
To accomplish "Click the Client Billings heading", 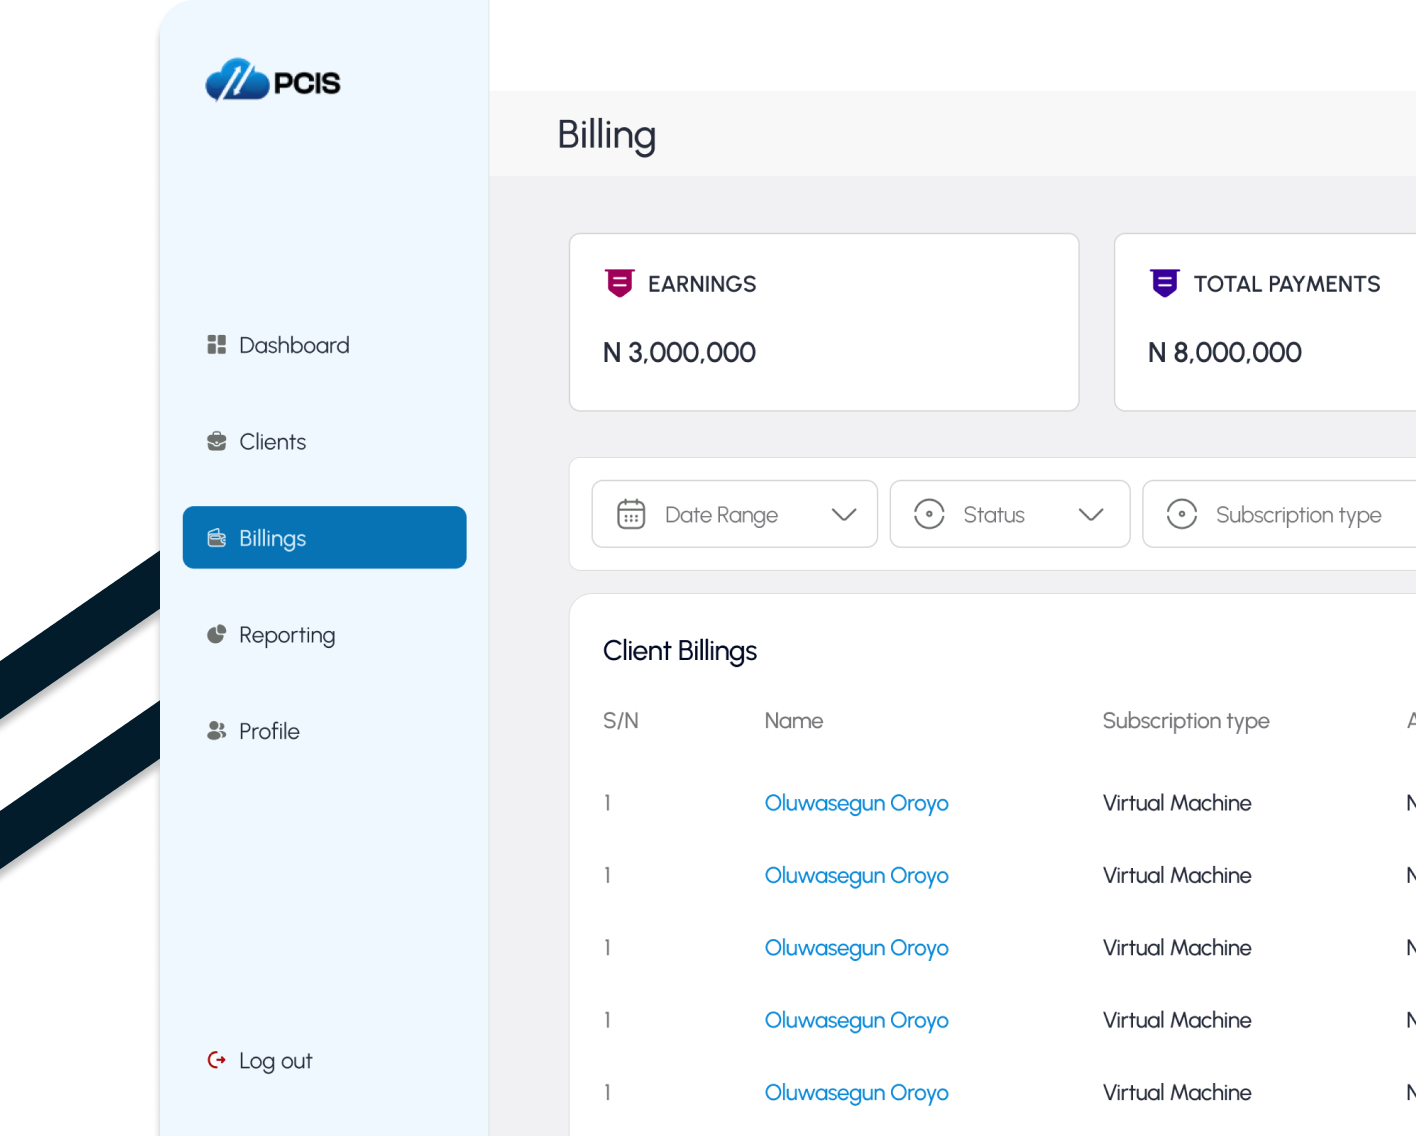I will 680,651.
